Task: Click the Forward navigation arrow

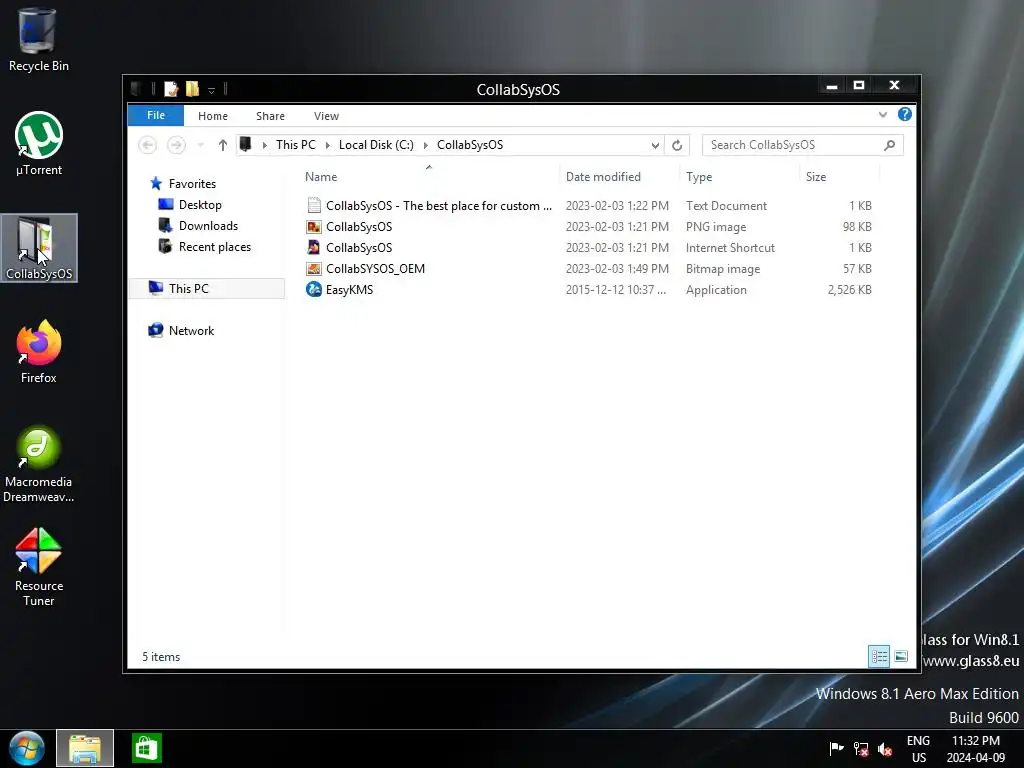Action: point(176,145)
